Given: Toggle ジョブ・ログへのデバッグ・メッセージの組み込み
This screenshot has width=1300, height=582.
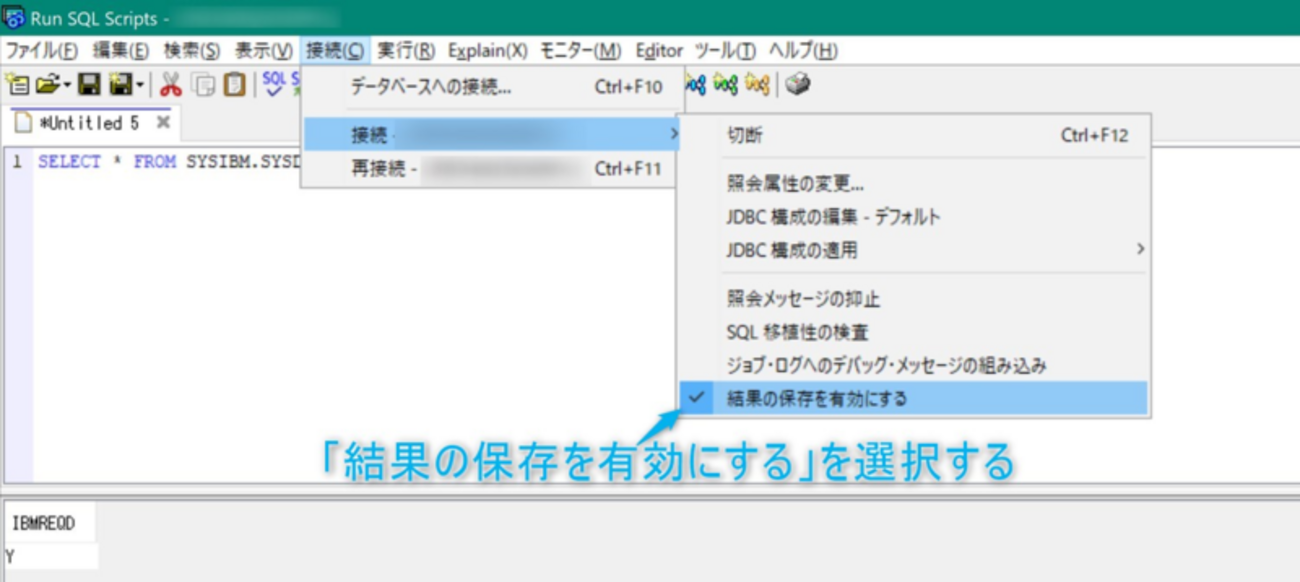Looking at the screenshot, I should 913,365.
